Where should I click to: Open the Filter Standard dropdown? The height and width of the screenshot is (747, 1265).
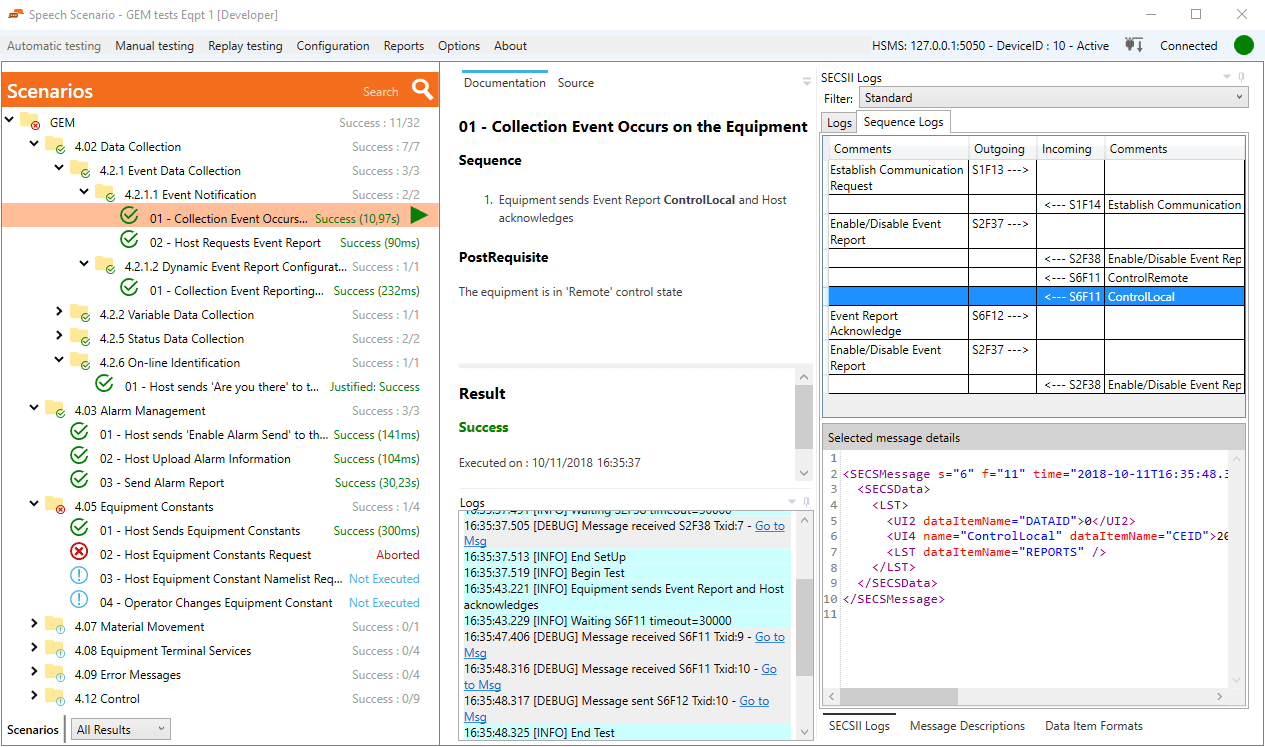click(x=1052, y=98)
